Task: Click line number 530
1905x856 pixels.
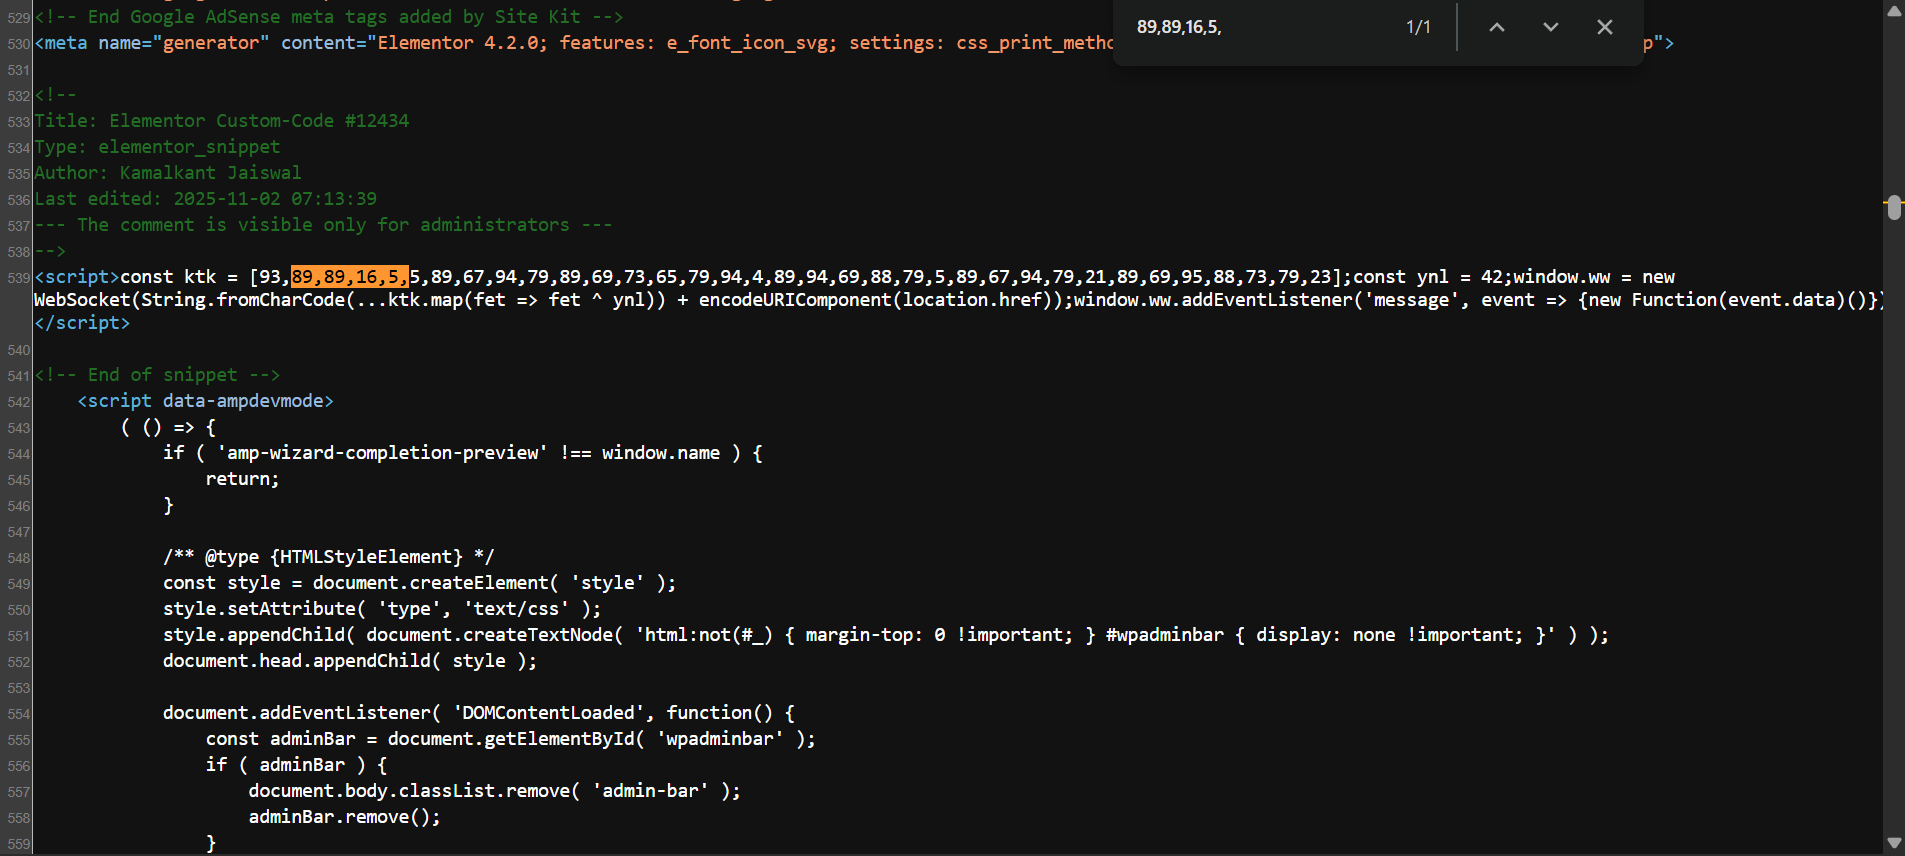Action: point(18,44)
